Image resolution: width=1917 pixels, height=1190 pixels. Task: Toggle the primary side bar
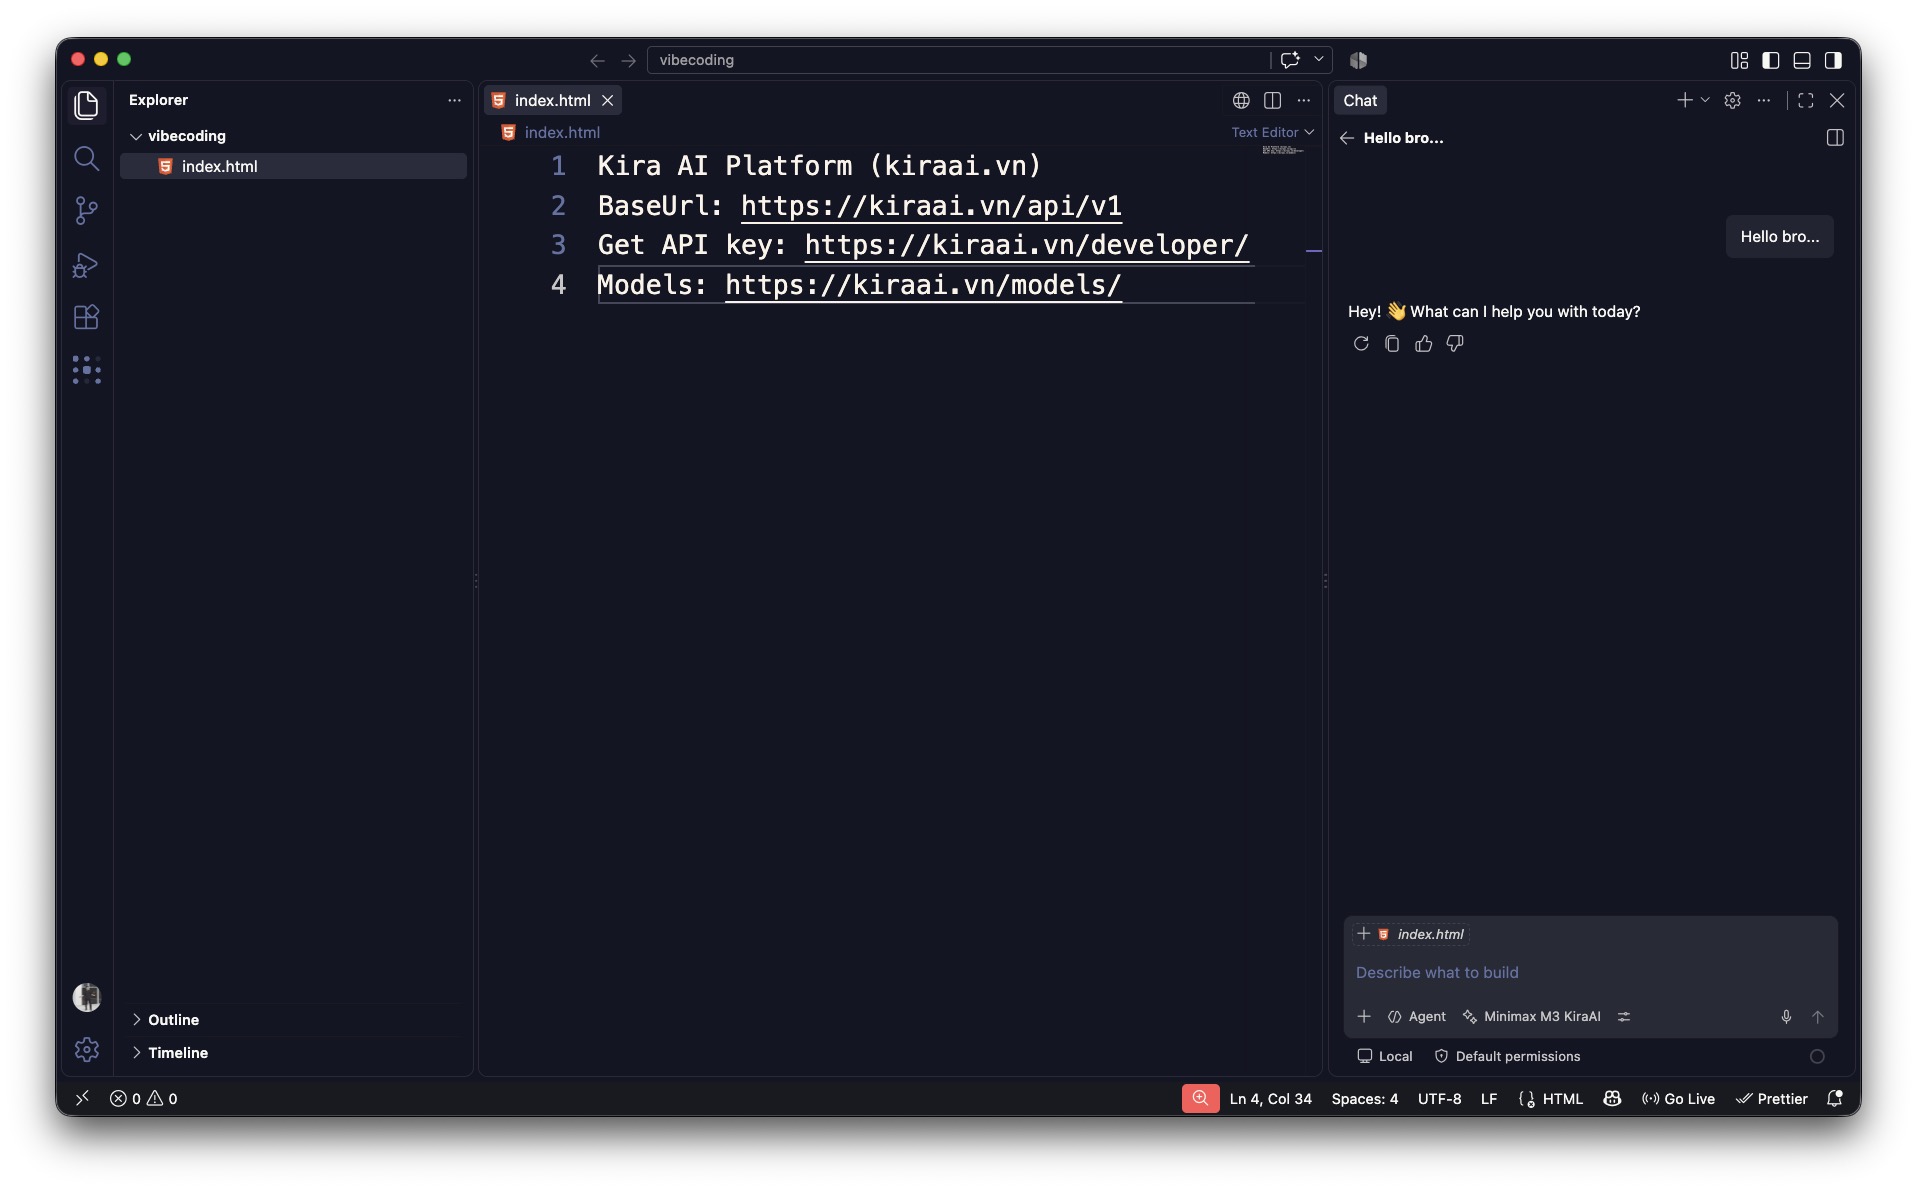1771,60
